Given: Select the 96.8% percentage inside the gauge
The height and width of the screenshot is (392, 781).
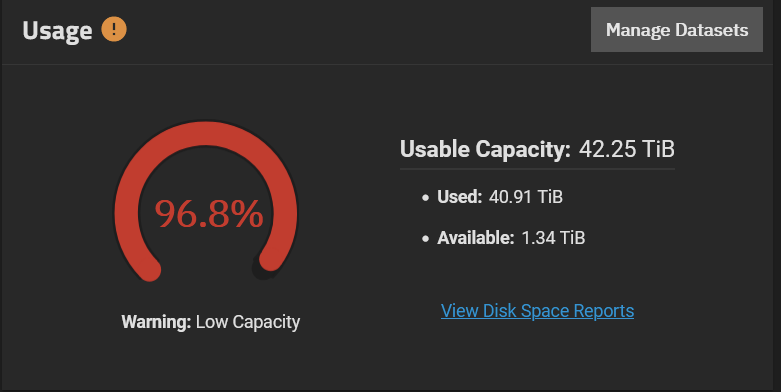Looking at the screenshot, I should [x=209, y=214].
